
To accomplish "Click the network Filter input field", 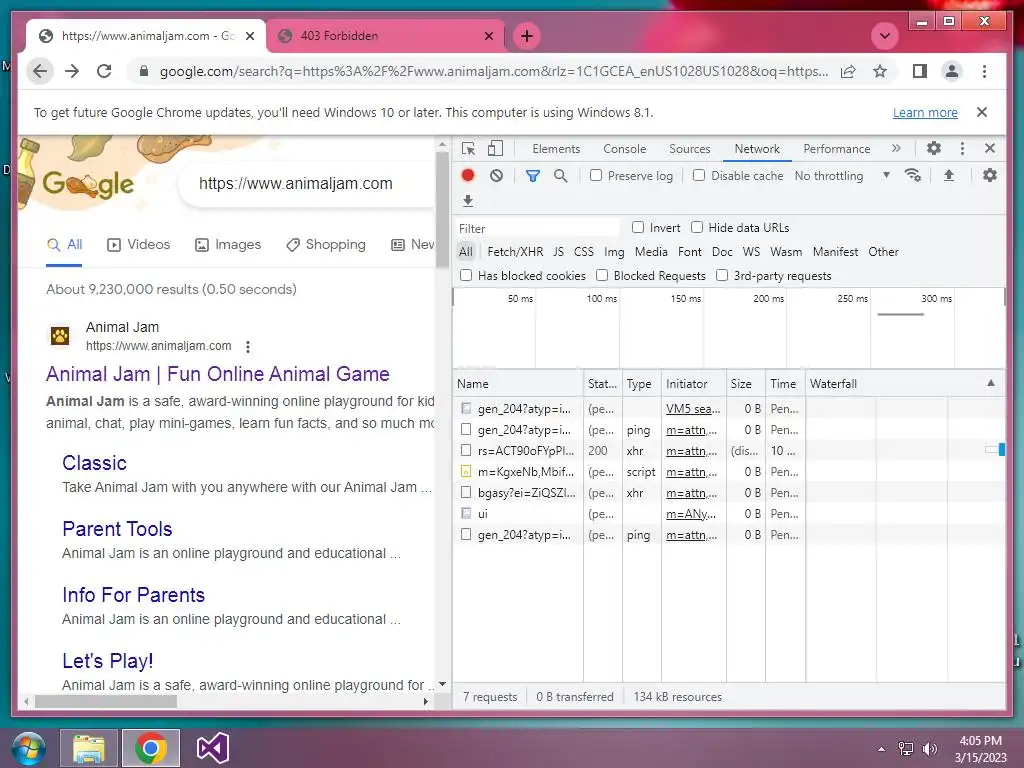I will click(x=536, y=229).
